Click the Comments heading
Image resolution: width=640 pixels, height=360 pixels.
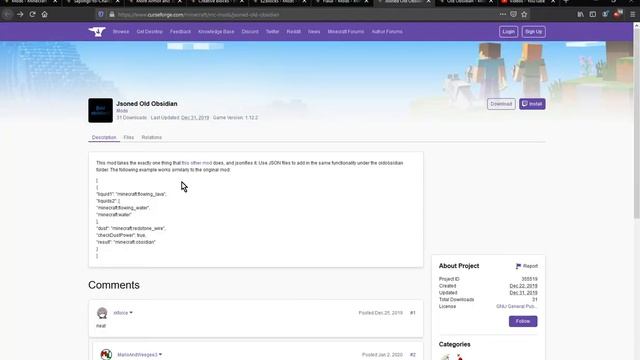pyautogui.click(x=114, y=285)
